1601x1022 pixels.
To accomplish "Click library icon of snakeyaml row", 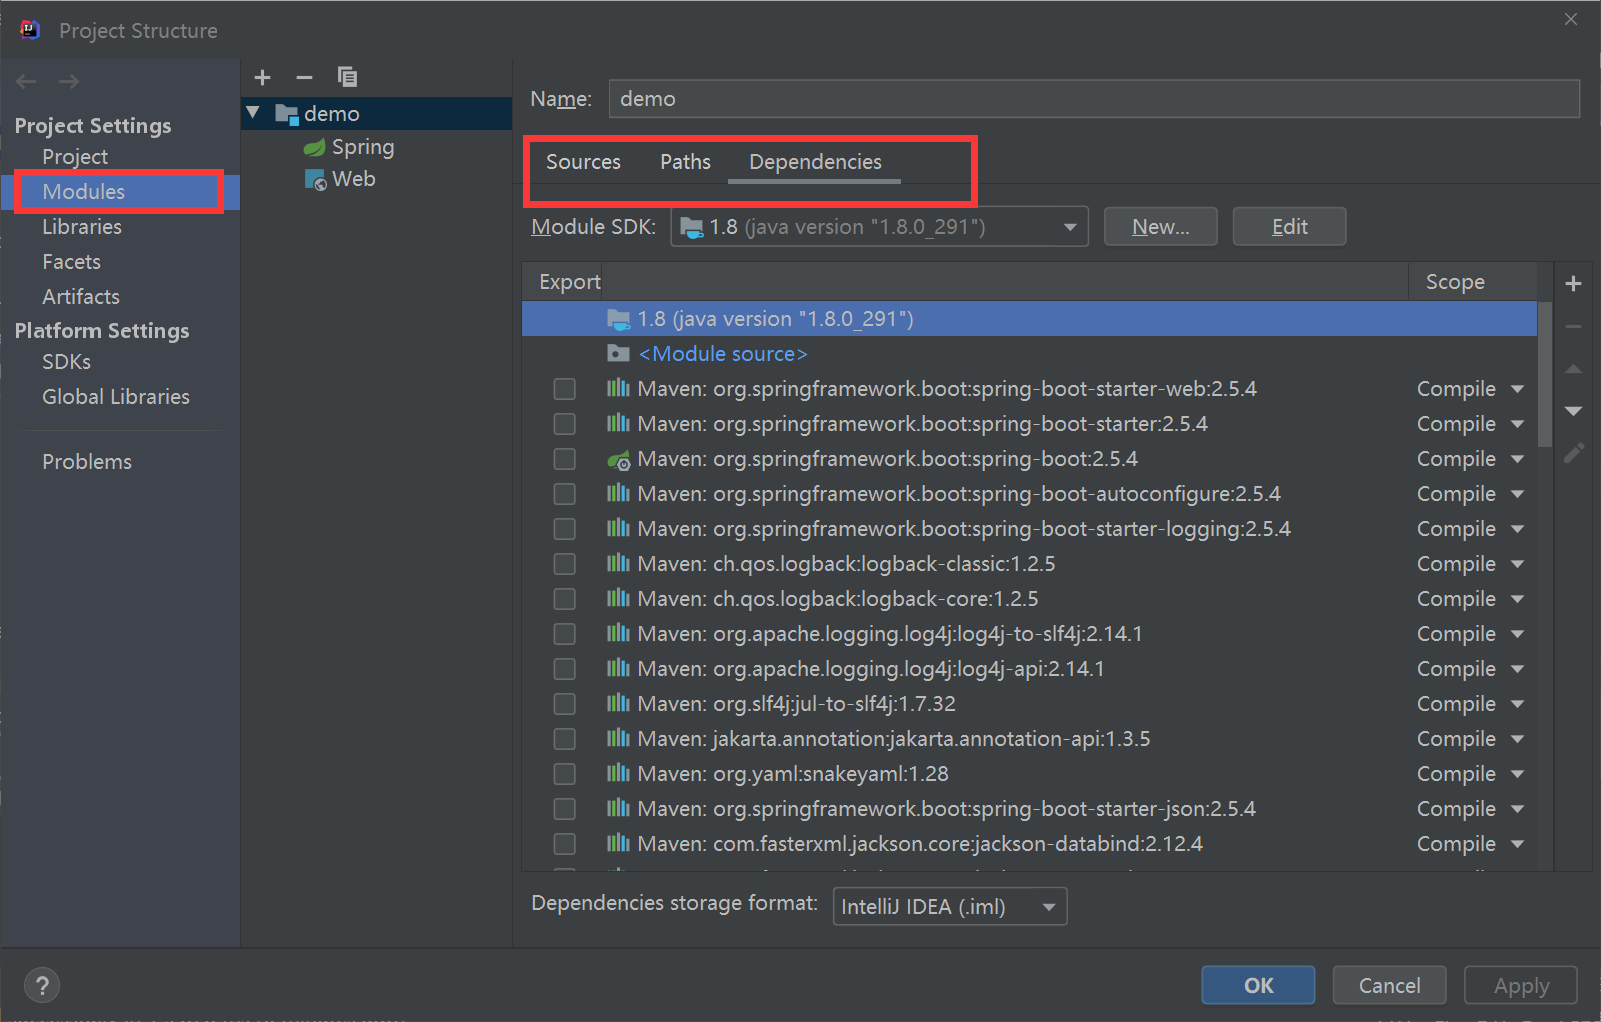I will (619, 773).
